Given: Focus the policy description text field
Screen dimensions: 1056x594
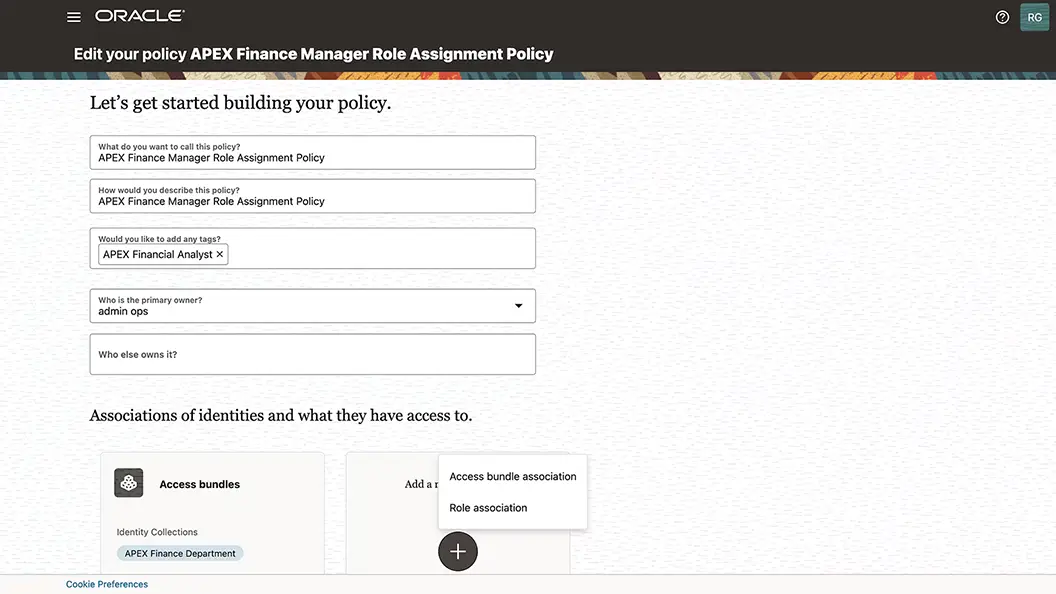Looking at the screenshot, I should [312, 196].
